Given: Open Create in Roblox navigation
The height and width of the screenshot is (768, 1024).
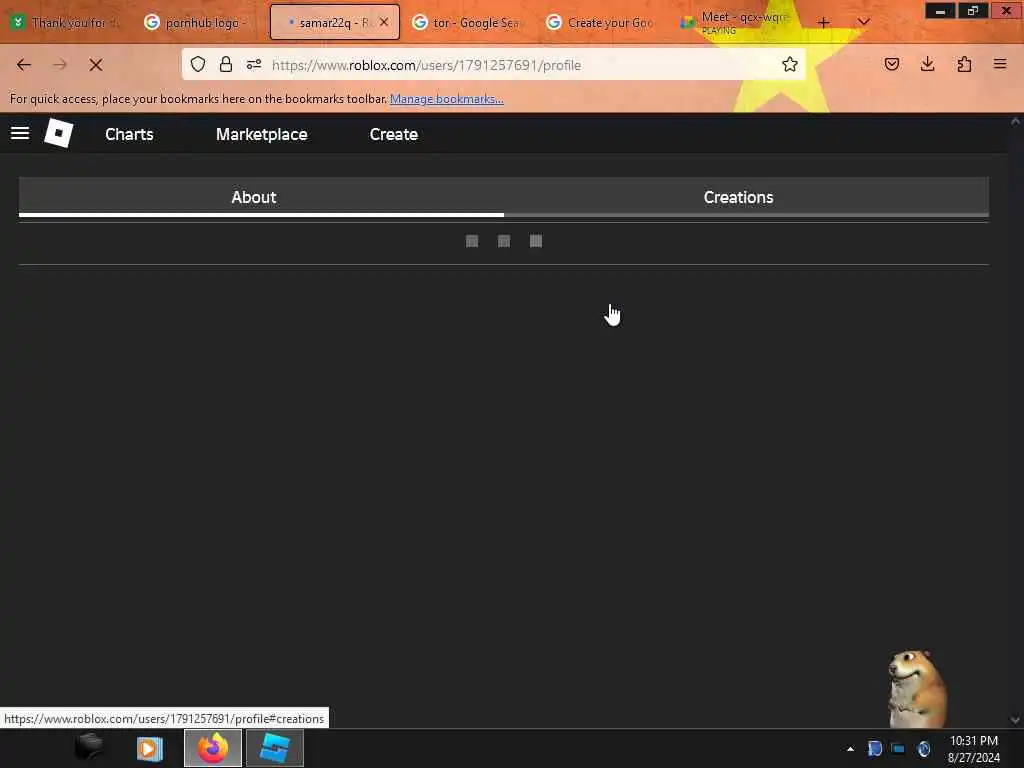Looking at the screenshot, I should coord(394,134).
